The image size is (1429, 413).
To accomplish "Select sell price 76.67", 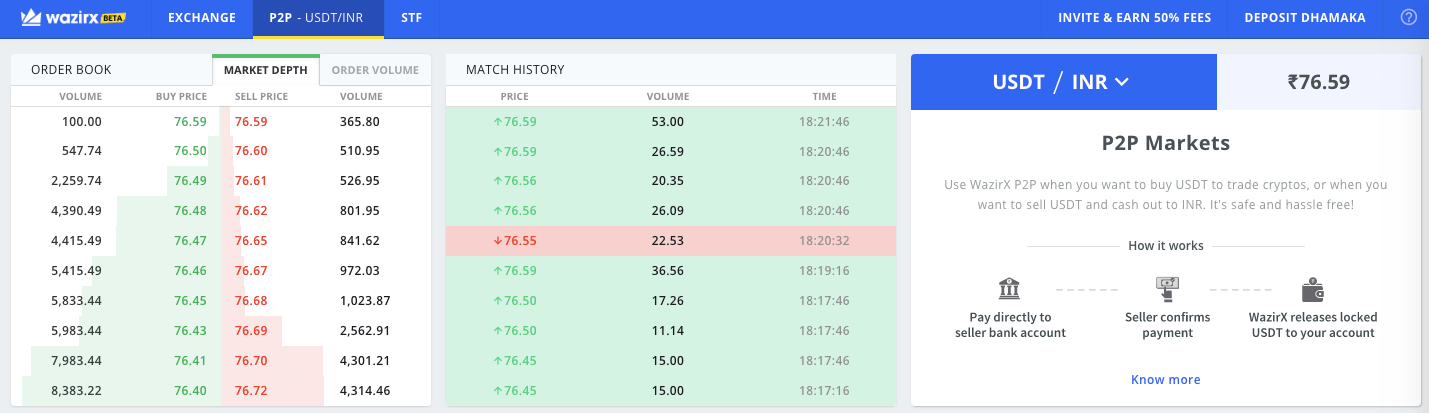I will [251, 271].
